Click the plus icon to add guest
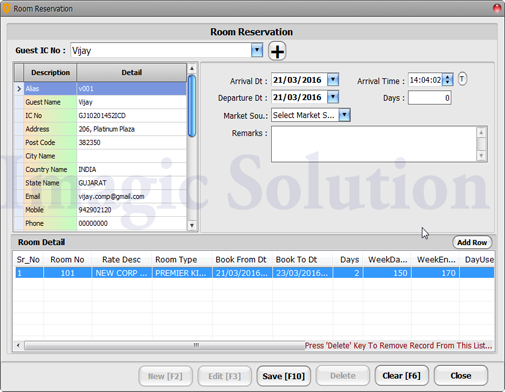This screenshot has width=505, height=392. pyautogui.click(x=277, y=51)
